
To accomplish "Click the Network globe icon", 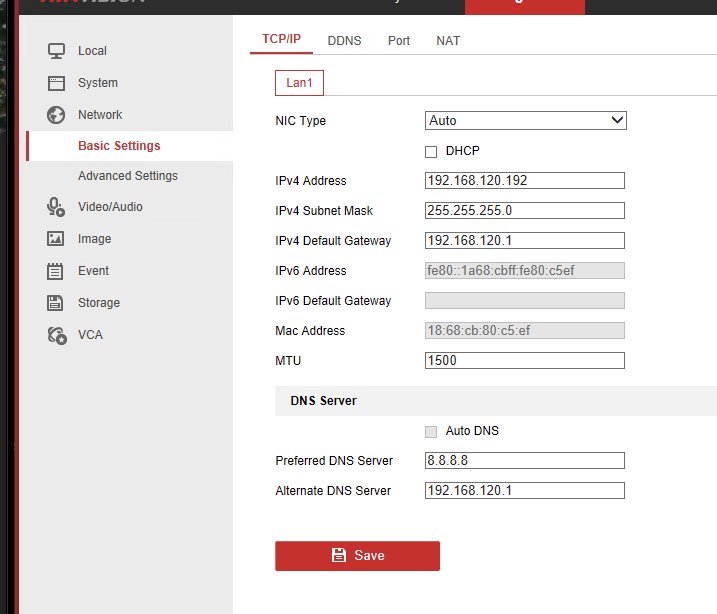I will pos(57,115).
